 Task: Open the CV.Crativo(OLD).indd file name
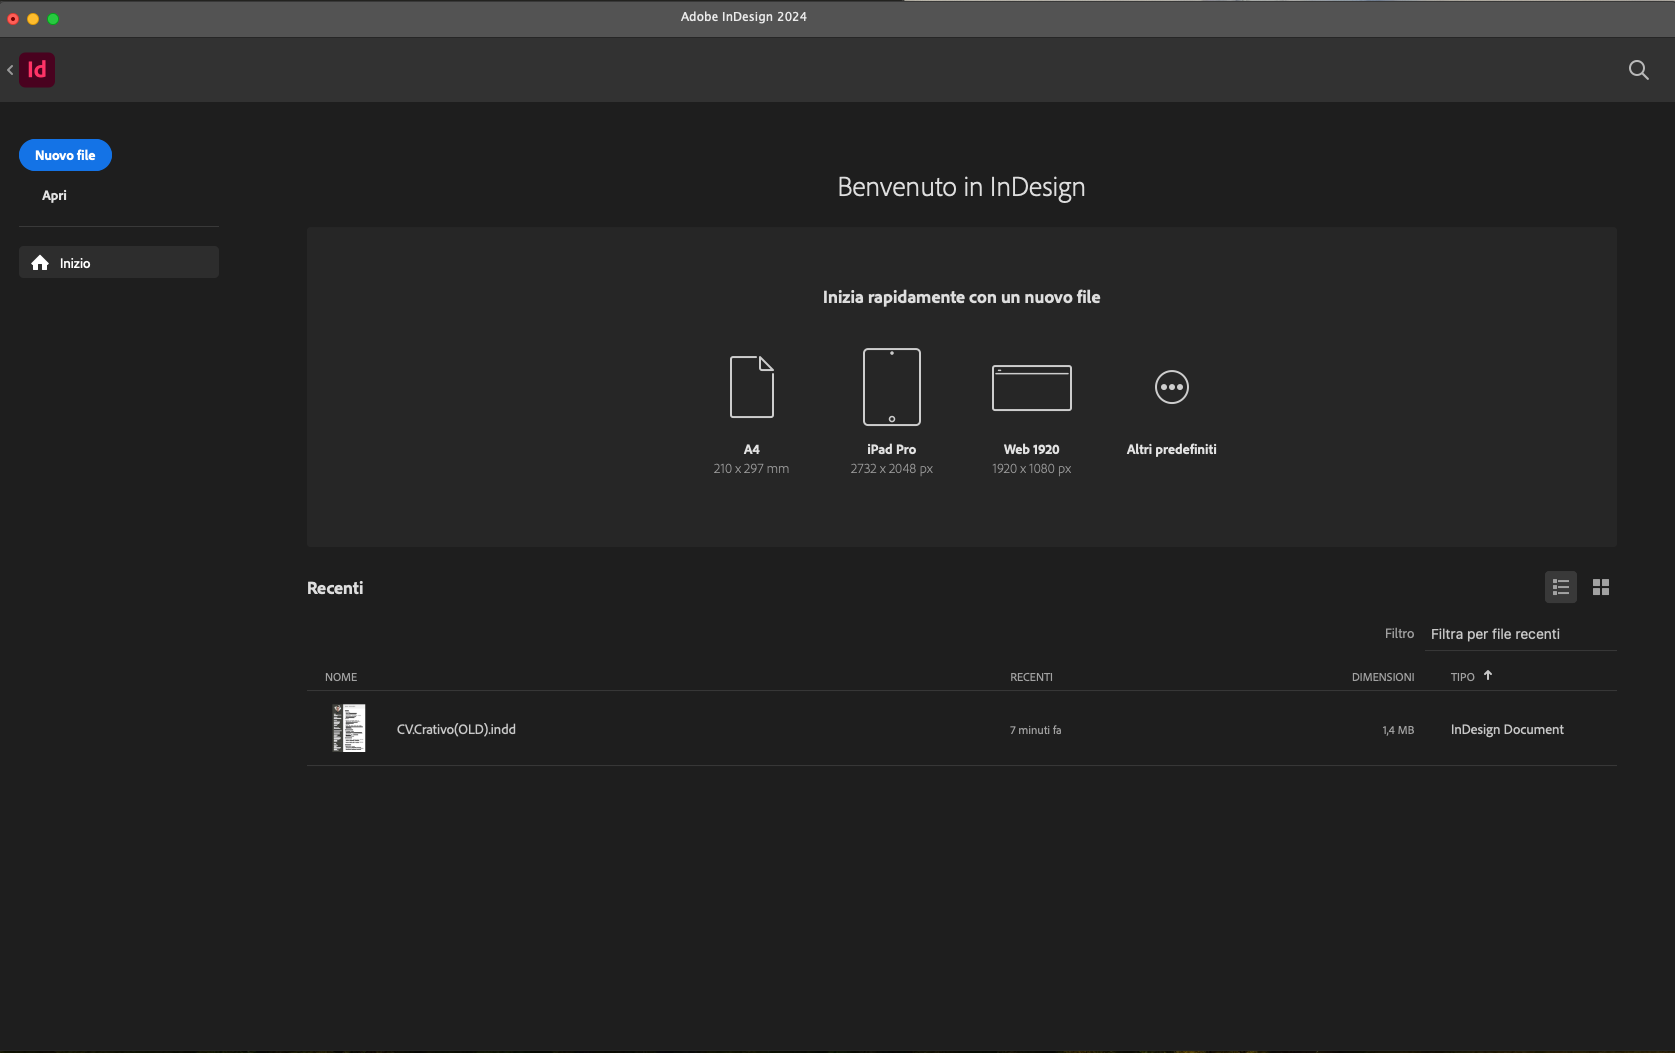tap(456, 729)
